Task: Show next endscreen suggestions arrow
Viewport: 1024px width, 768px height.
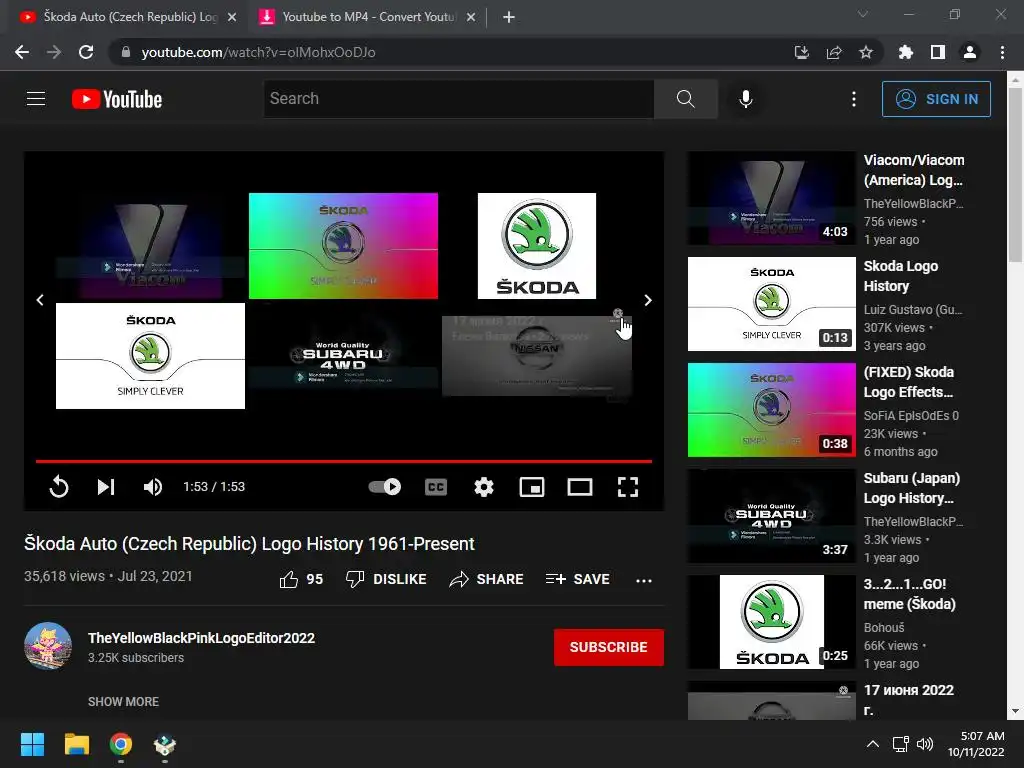Action: pyautogui.click(x=648, y=300)
